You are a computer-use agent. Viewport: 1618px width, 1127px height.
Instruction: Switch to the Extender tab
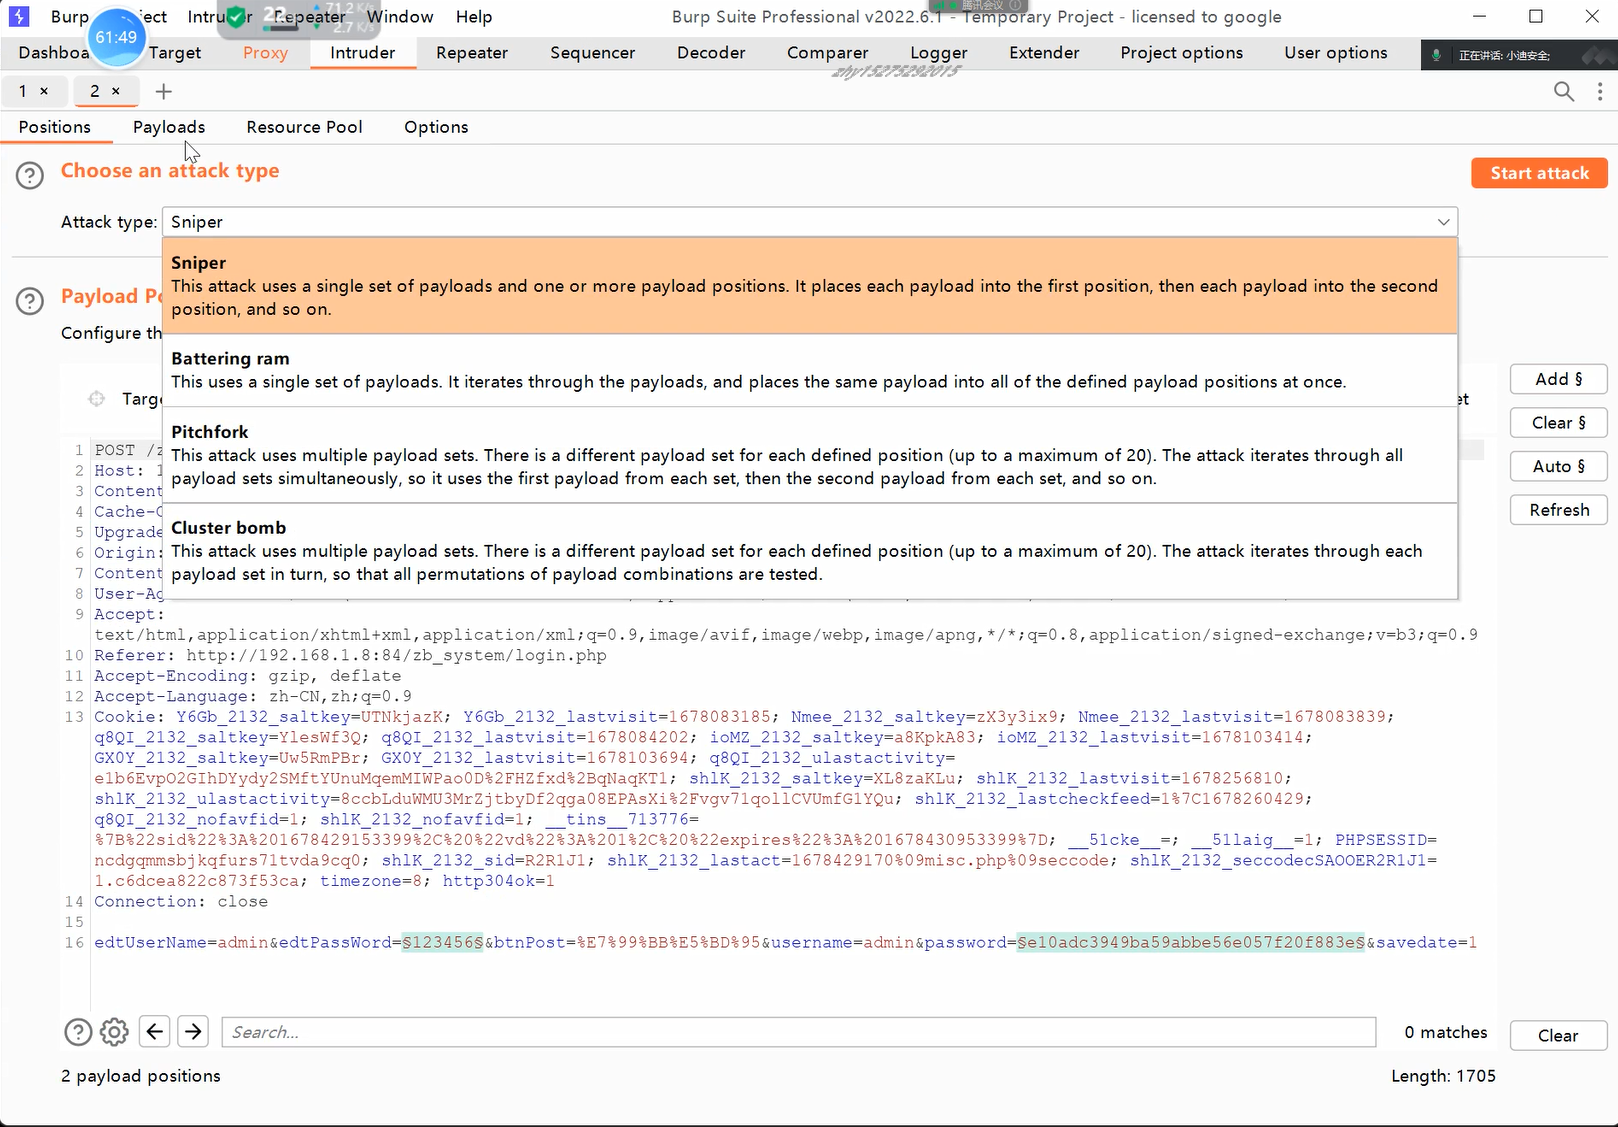pos(1044,53)
